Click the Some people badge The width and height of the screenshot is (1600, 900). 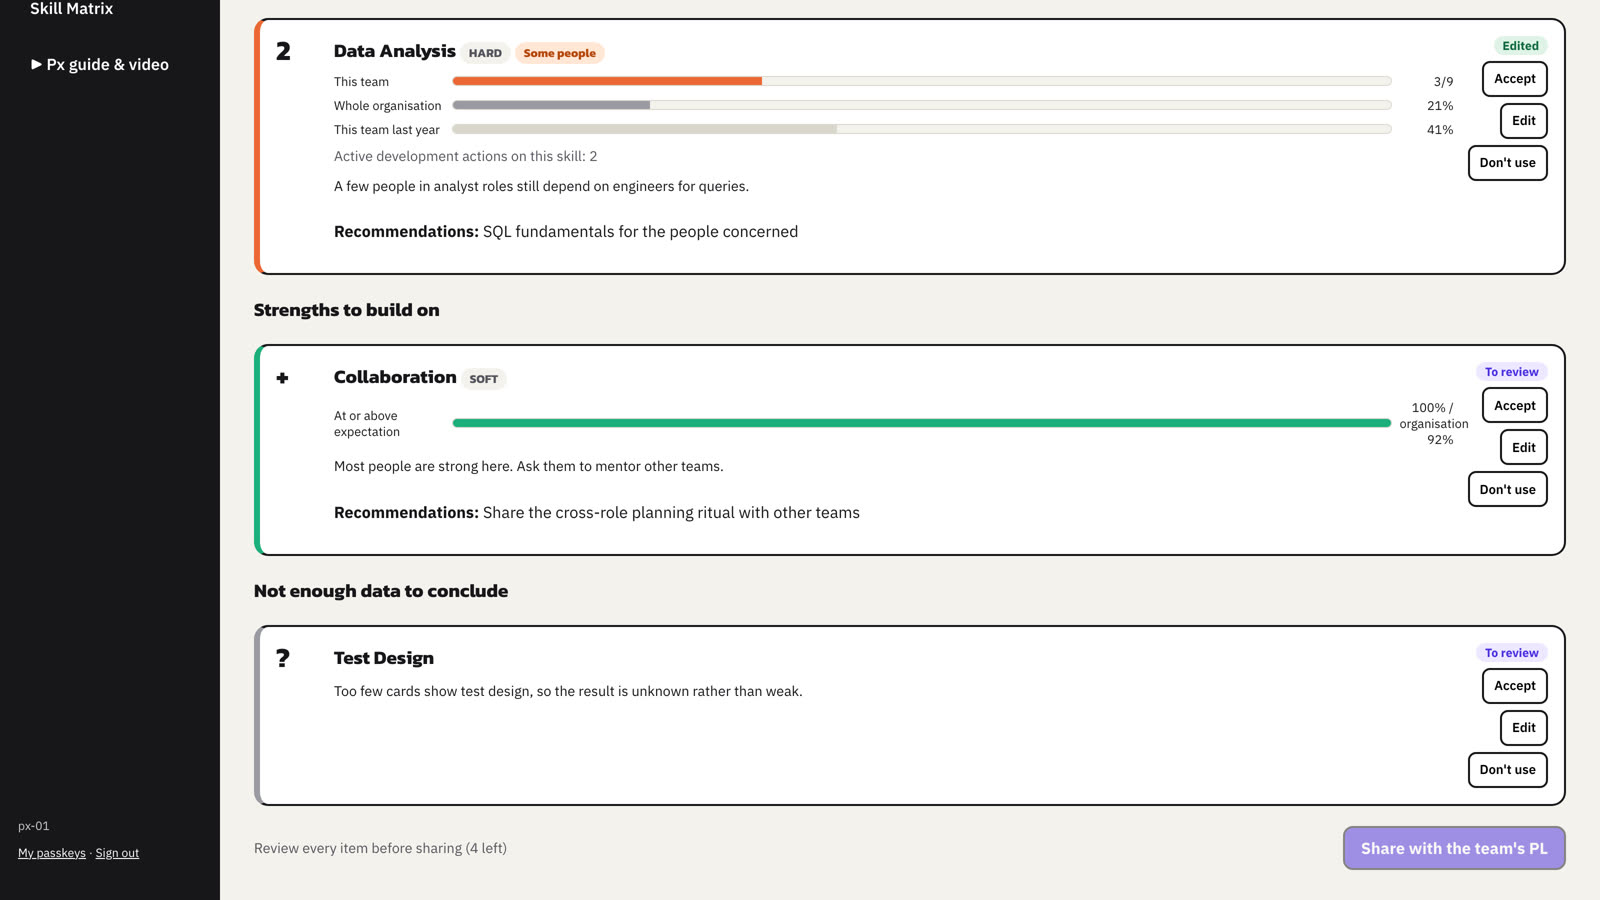(x=559, y=53)
